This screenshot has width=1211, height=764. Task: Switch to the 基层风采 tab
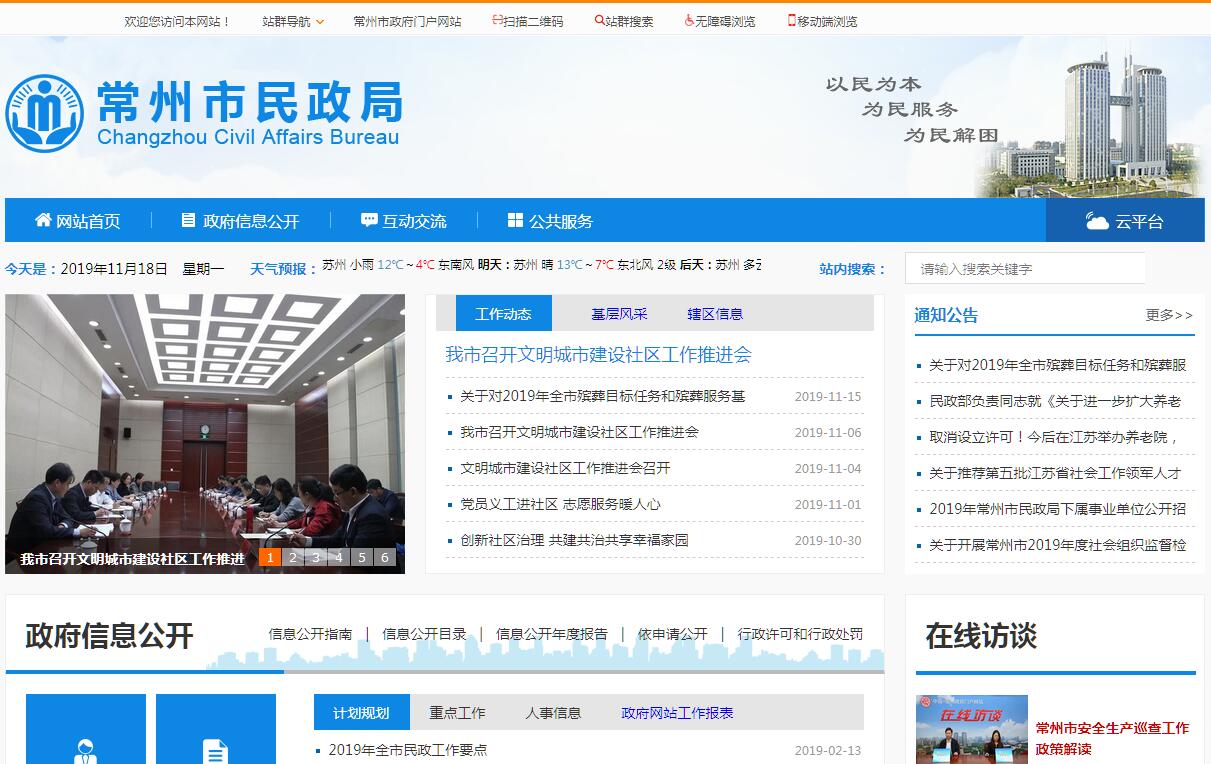pos(619,314)
